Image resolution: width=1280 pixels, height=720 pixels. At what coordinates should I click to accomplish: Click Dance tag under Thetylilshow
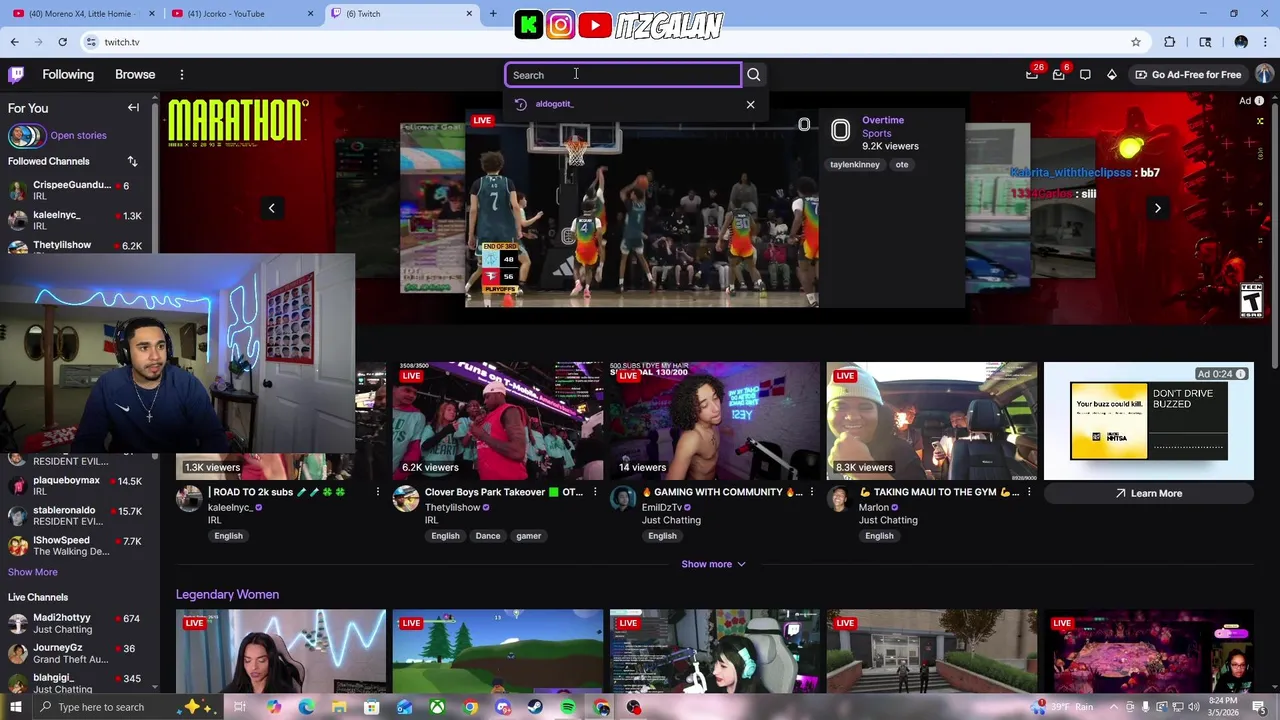pyautogui.click(x=488, y=536)
